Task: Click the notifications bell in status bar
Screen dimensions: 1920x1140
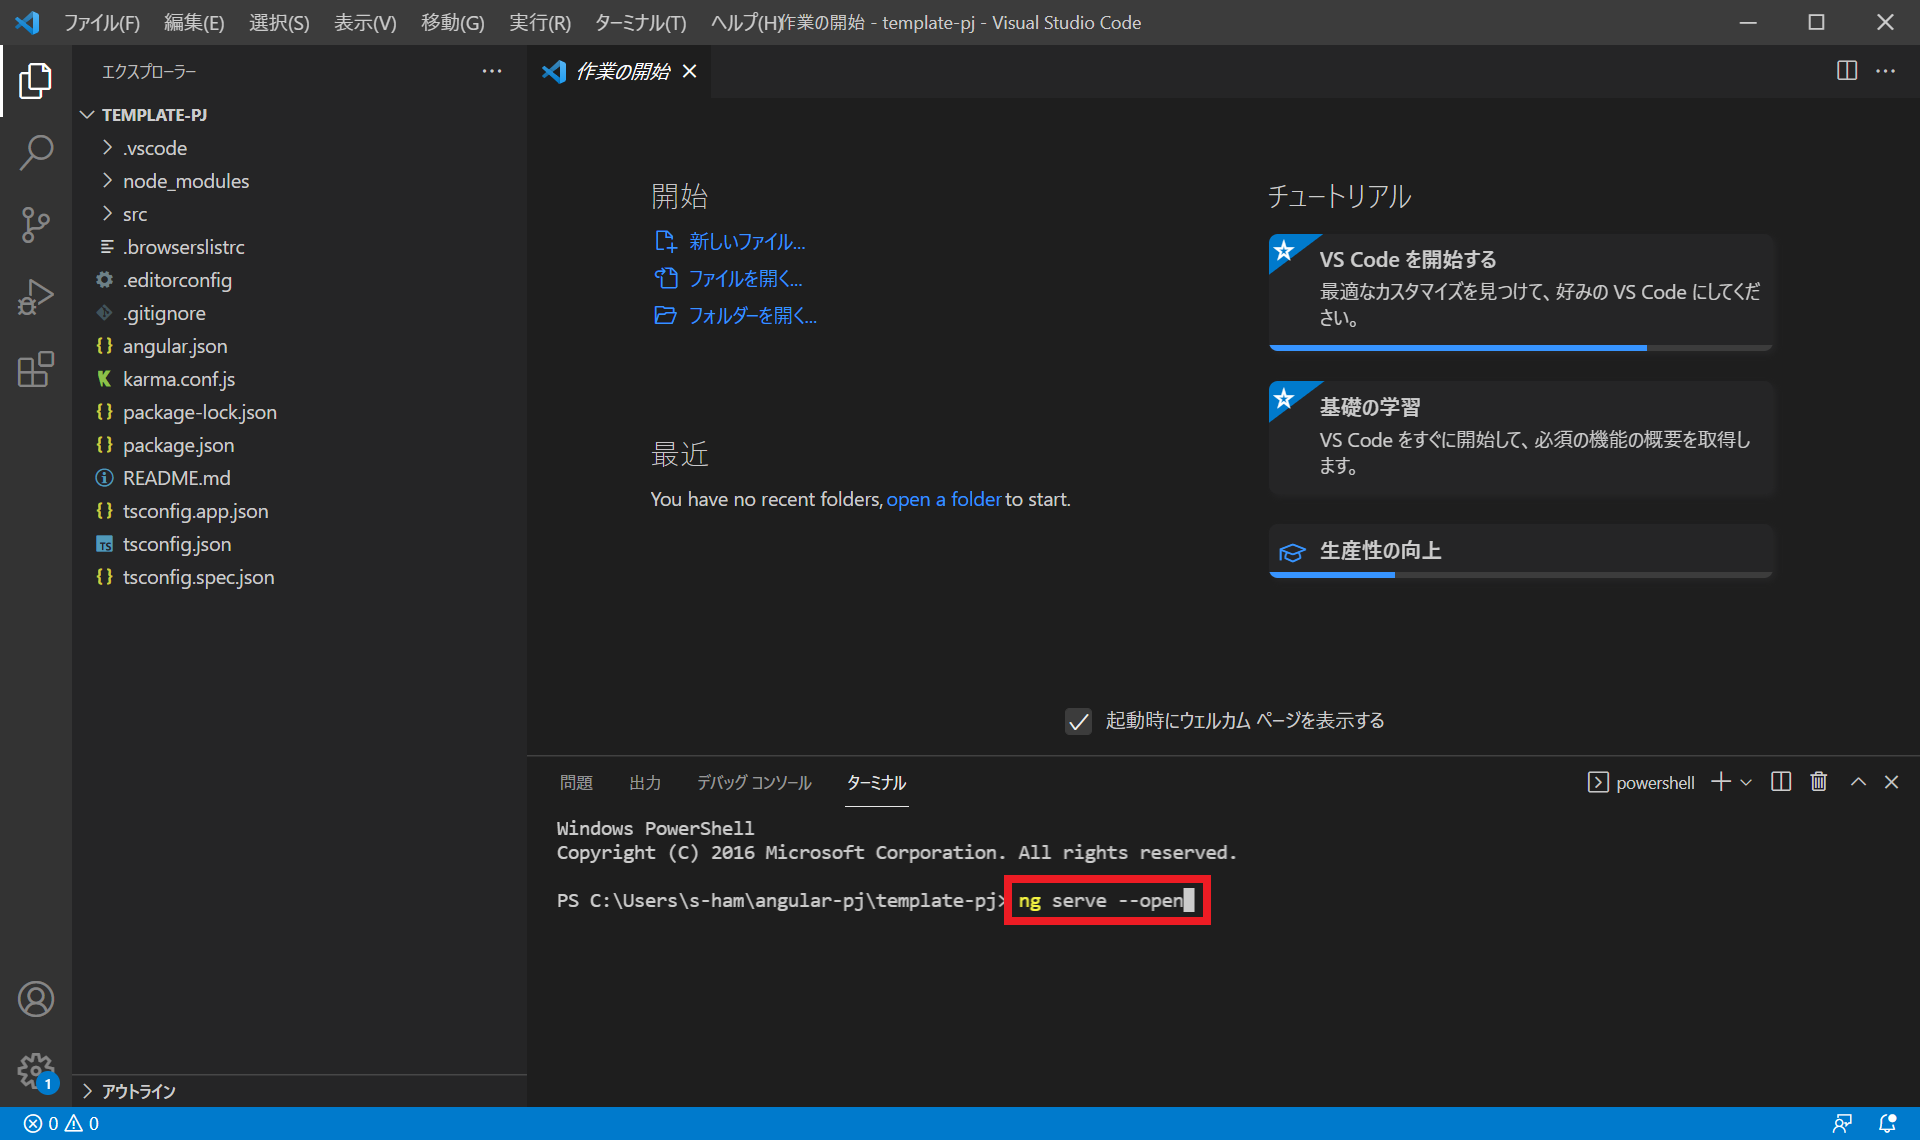Action: (1887, 1123)
